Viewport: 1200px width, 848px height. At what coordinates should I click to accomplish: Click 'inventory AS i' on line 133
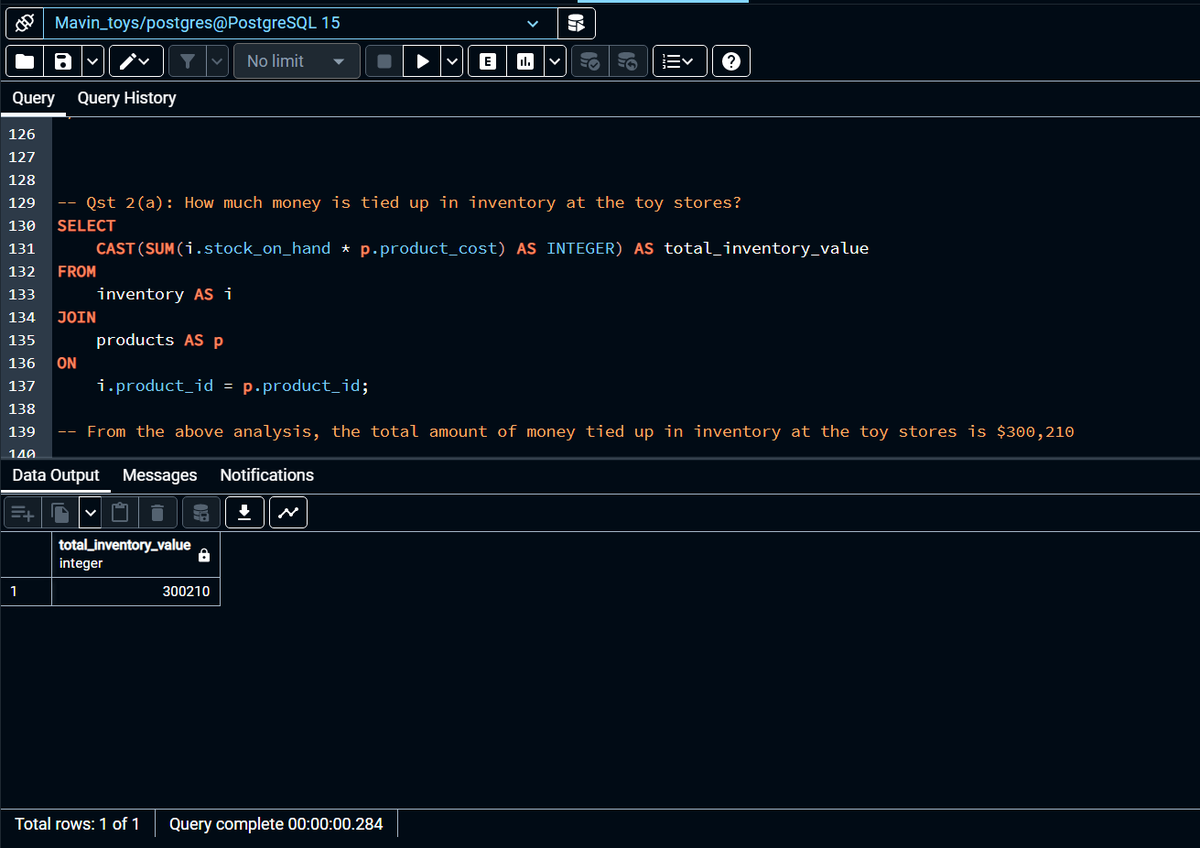point(164,295)
